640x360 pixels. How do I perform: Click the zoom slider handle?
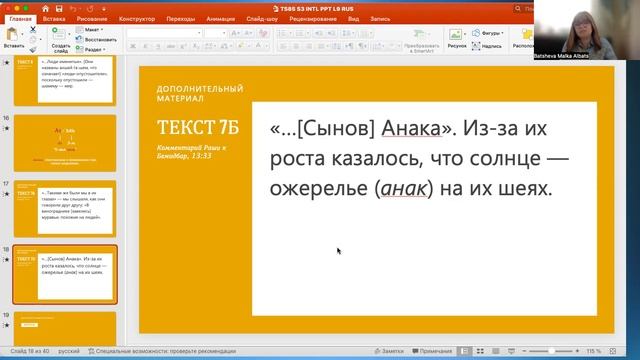(x=551, y=351)
